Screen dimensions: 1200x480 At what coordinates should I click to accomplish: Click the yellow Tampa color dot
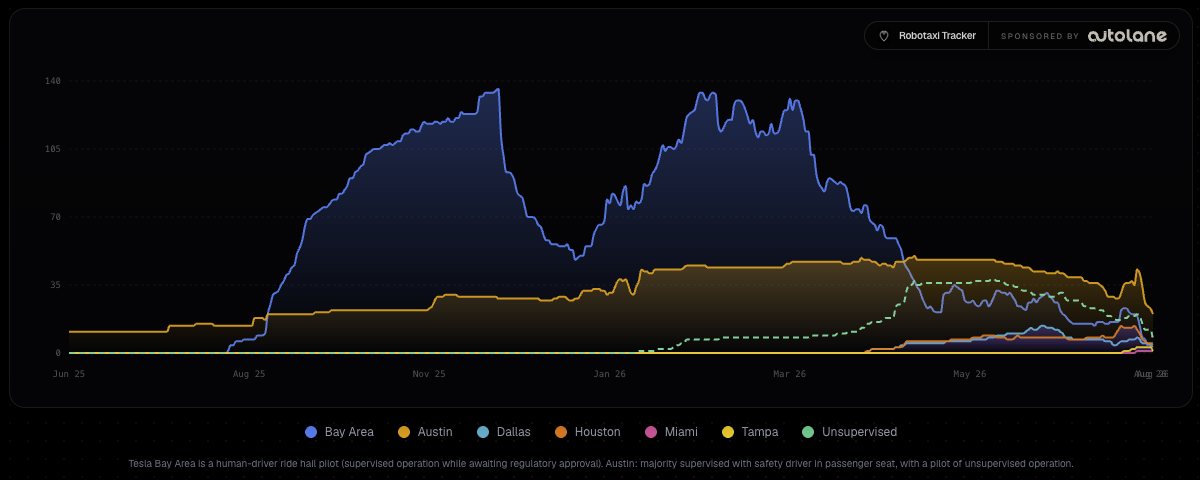tap(728, 432)
